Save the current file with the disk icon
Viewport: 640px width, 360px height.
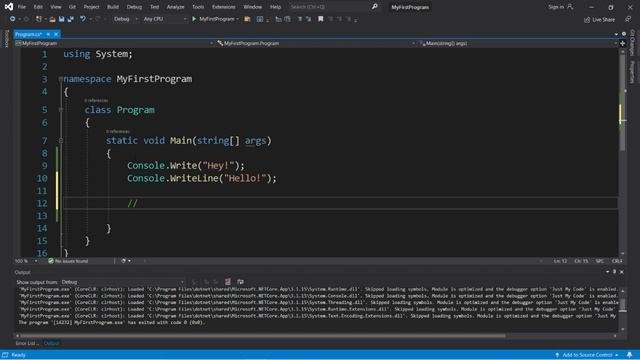[x=61, y=19]
